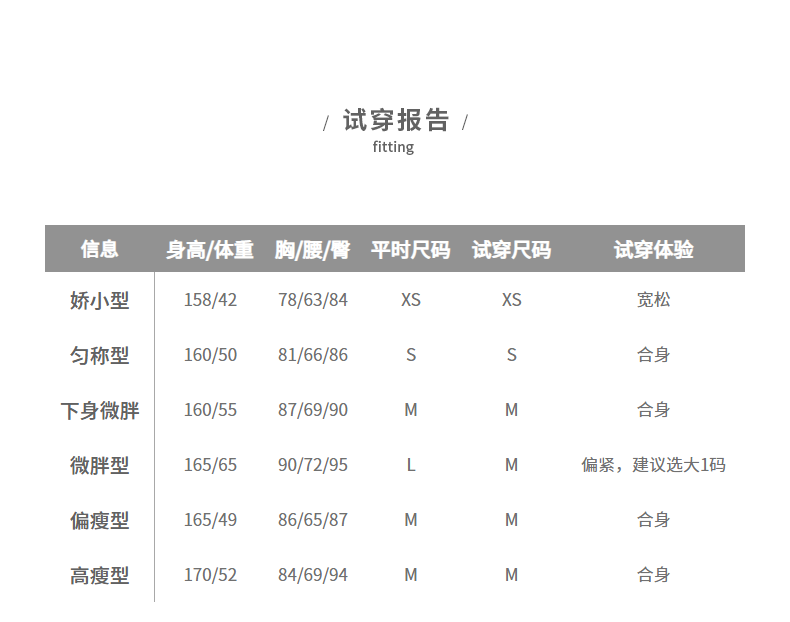This screenshot has width=790, height=622.
Task: Click the 90/72/95 measurements cell
Action: [x=313, y=465]
